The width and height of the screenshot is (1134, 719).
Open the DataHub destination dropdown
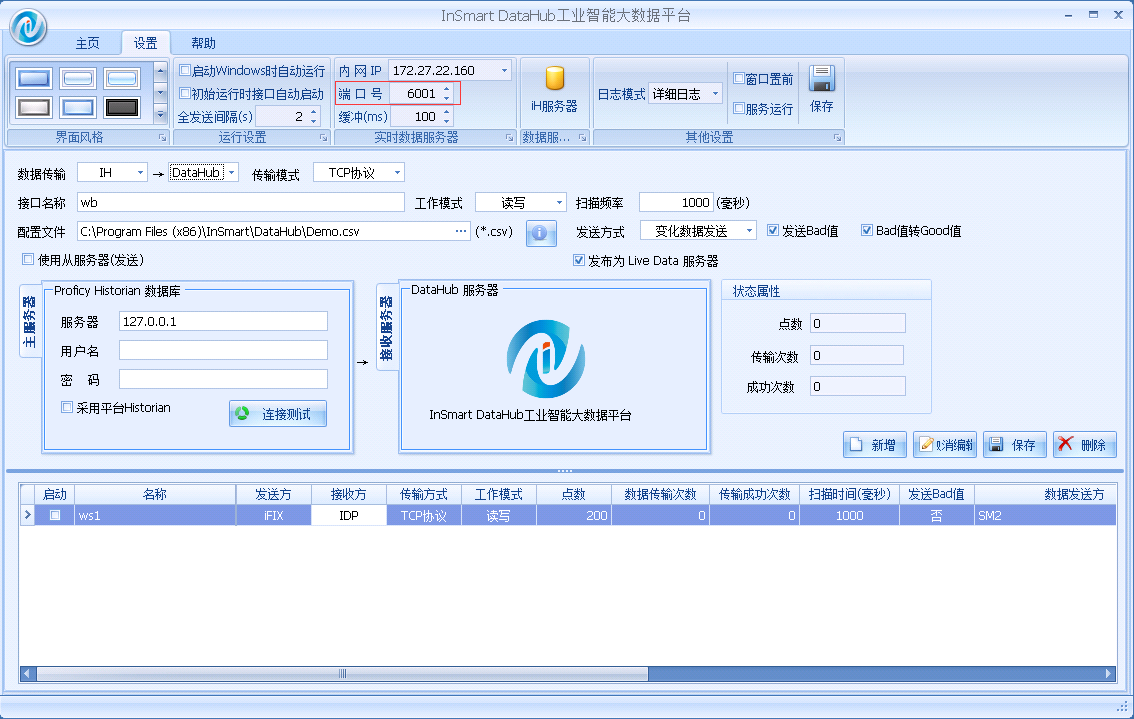(x=231, y=173)
